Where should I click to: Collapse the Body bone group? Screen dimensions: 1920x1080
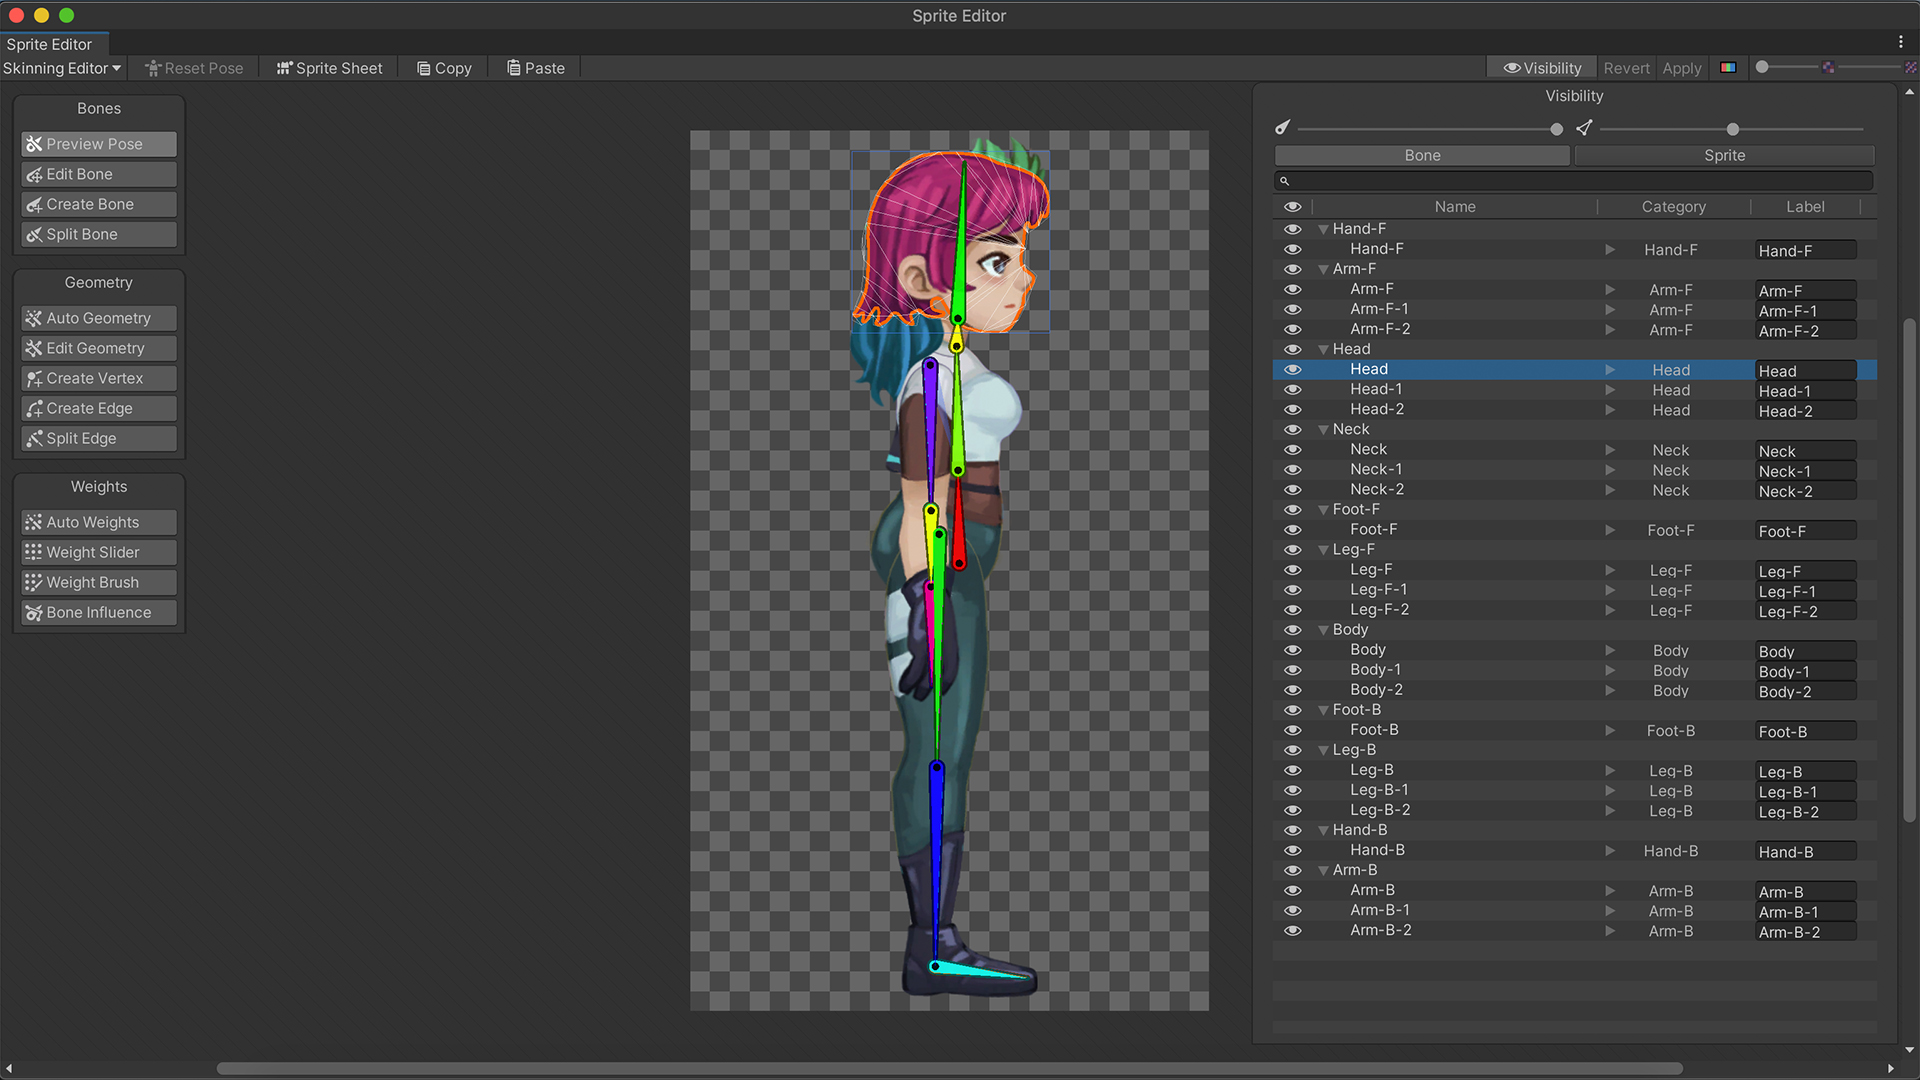(1323, 629)
